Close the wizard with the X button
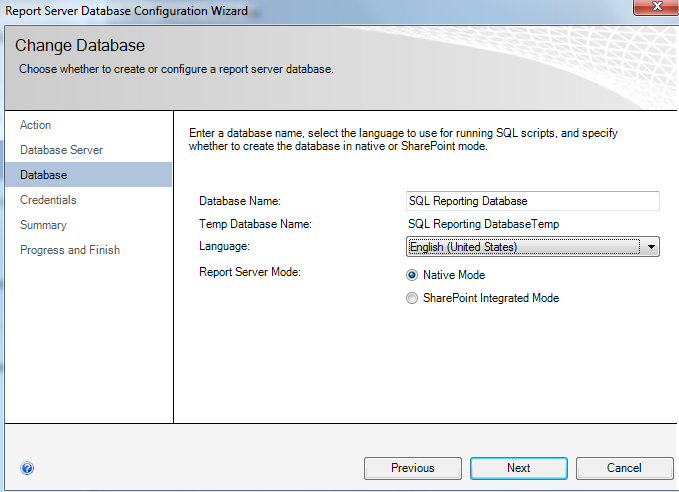The height and width of the screenshot is (492, 679). 656,7
